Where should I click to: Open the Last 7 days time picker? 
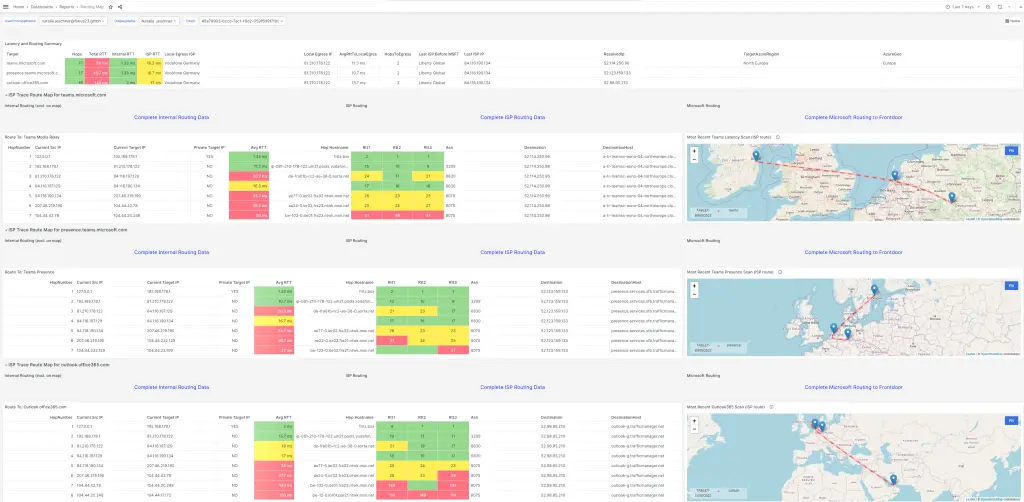tap(963, 7)
